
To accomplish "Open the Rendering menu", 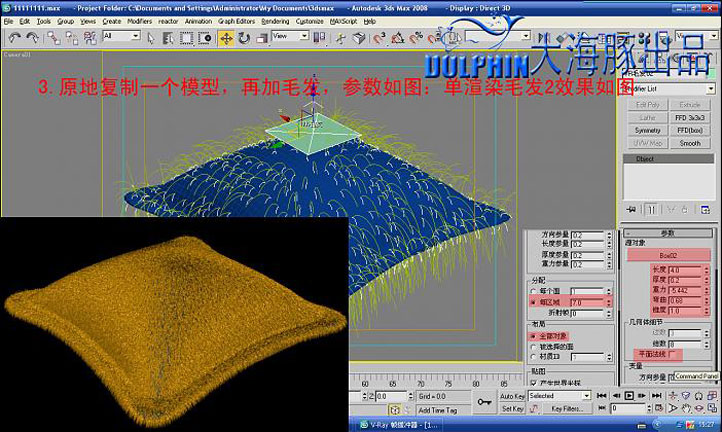I will (275, 21).
